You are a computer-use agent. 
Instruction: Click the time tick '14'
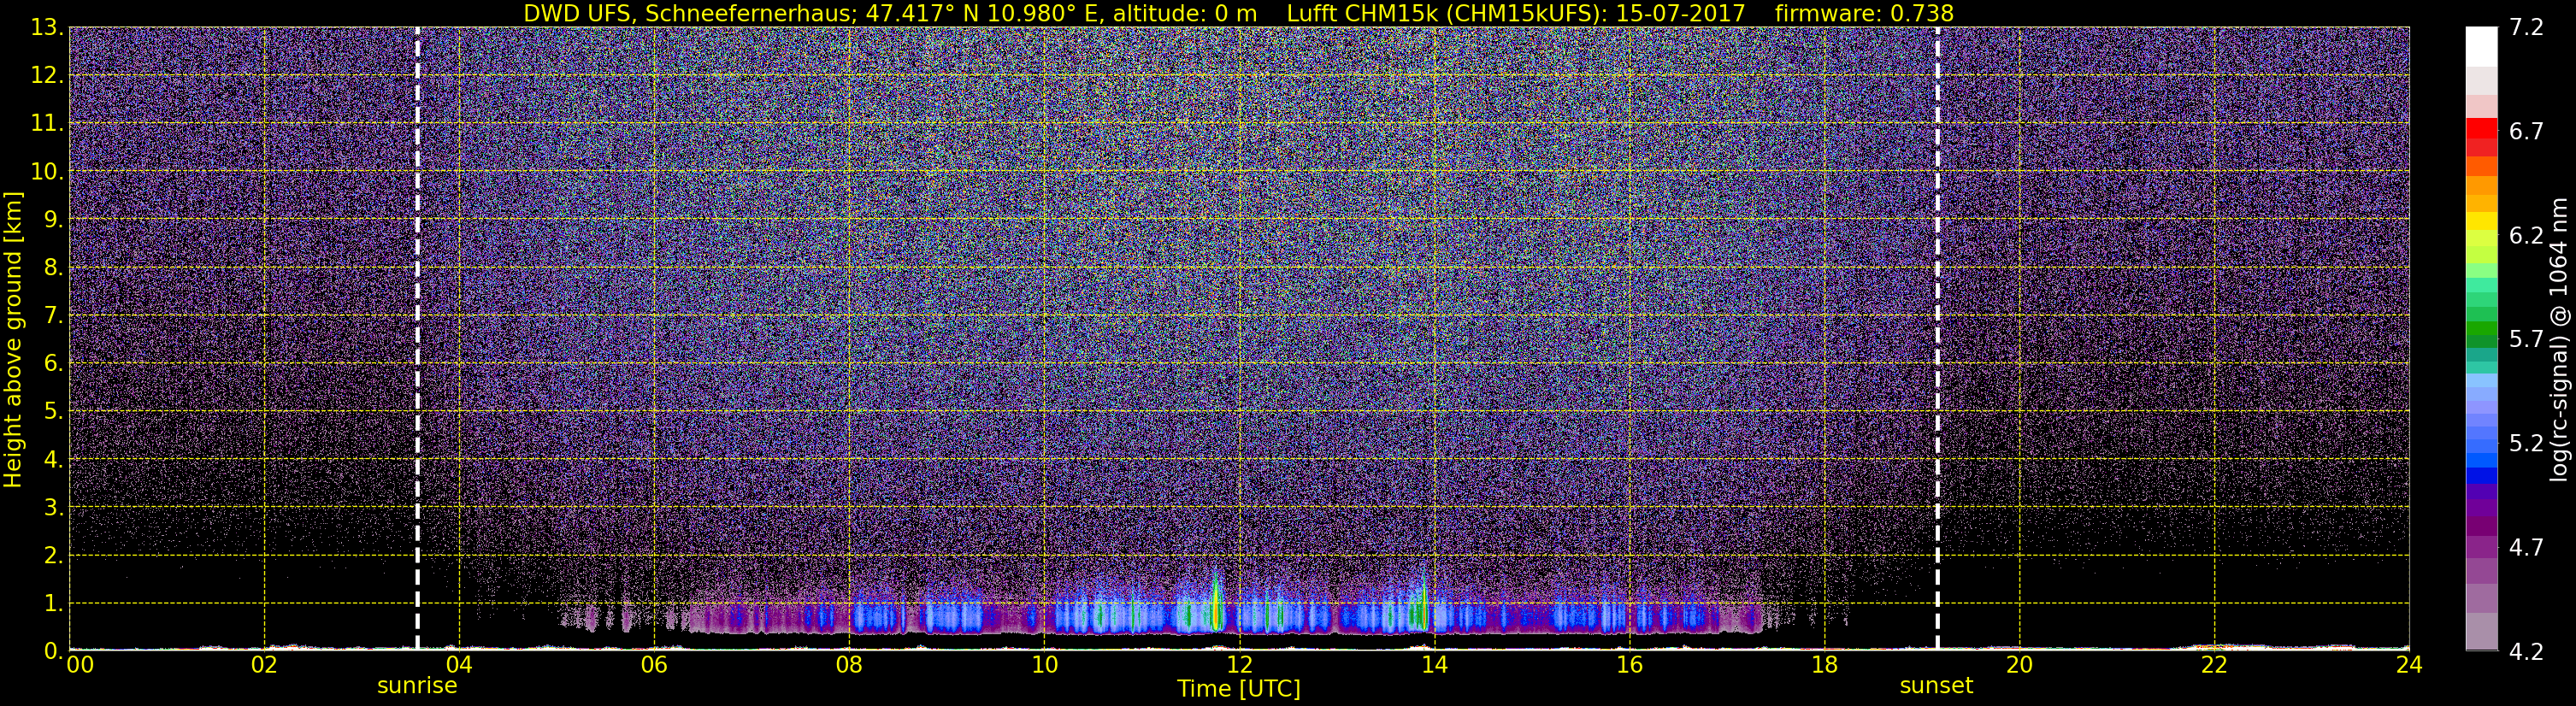click(1434, 665)
